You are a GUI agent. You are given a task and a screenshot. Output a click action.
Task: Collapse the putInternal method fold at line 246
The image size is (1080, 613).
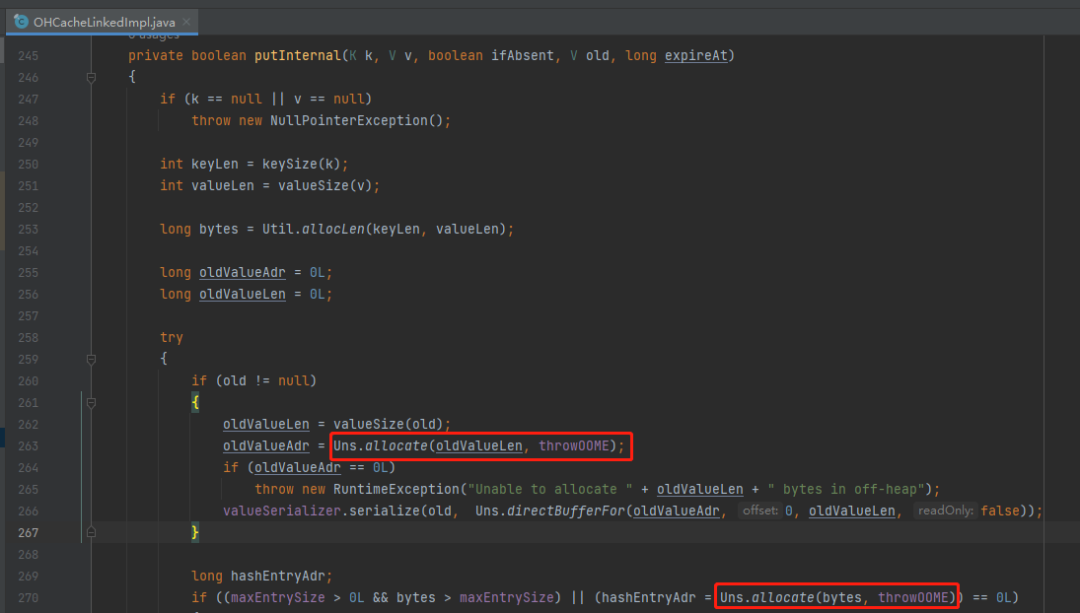click(x=91, y=78)
